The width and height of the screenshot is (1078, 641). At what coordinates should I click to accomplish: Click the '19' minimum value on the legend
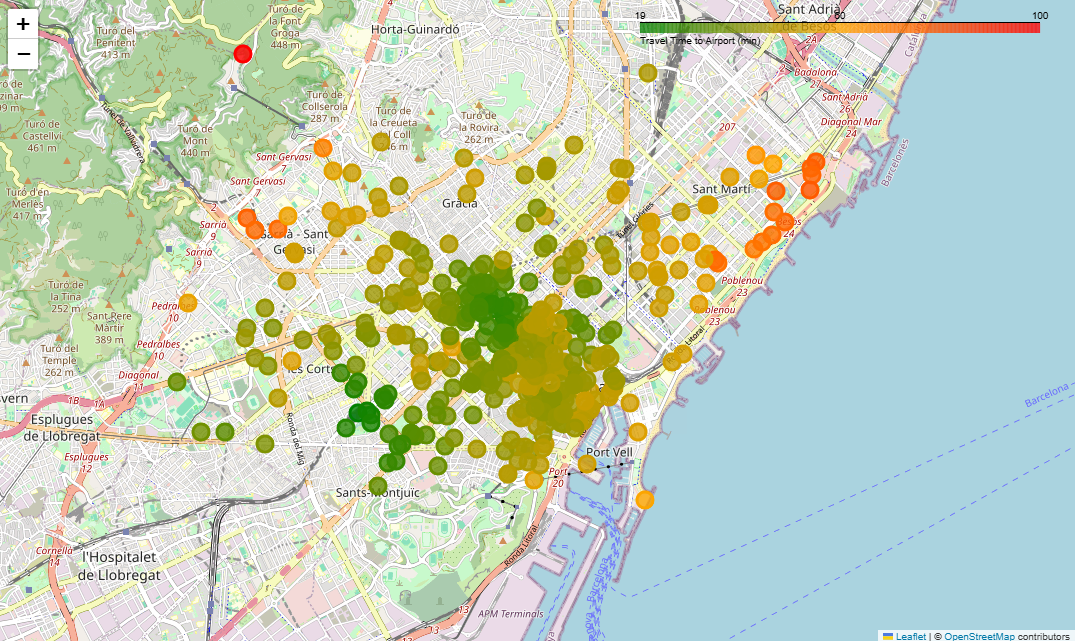click(640, 15)
